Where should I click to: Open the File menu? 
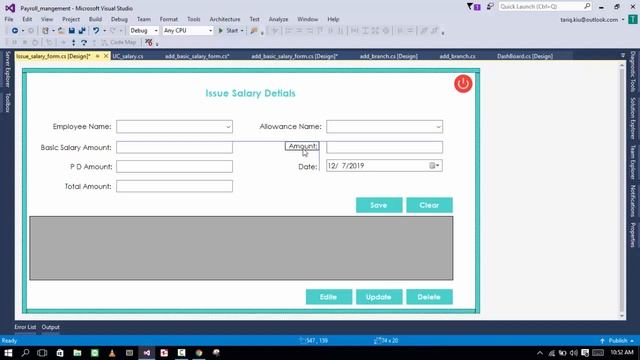point(9,19)
